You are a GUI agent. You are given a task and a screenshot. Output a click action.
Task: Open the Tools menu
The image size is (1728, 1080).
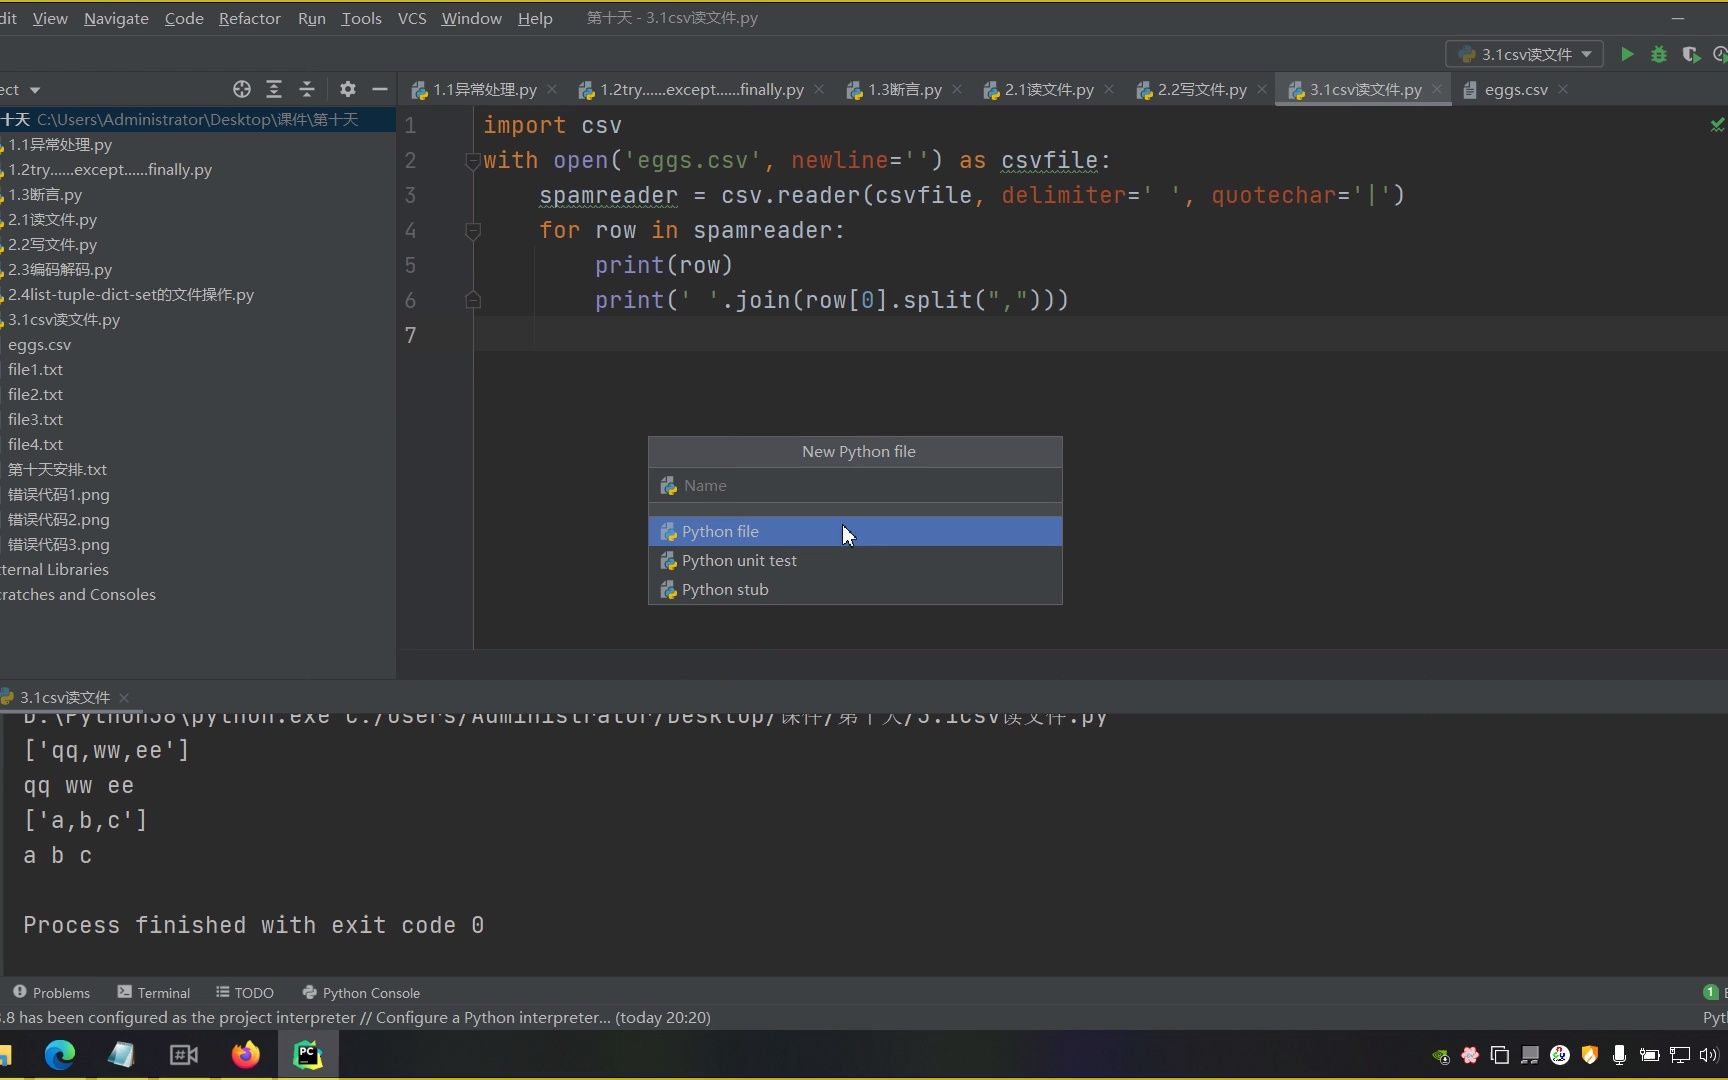tap(361, 18)
